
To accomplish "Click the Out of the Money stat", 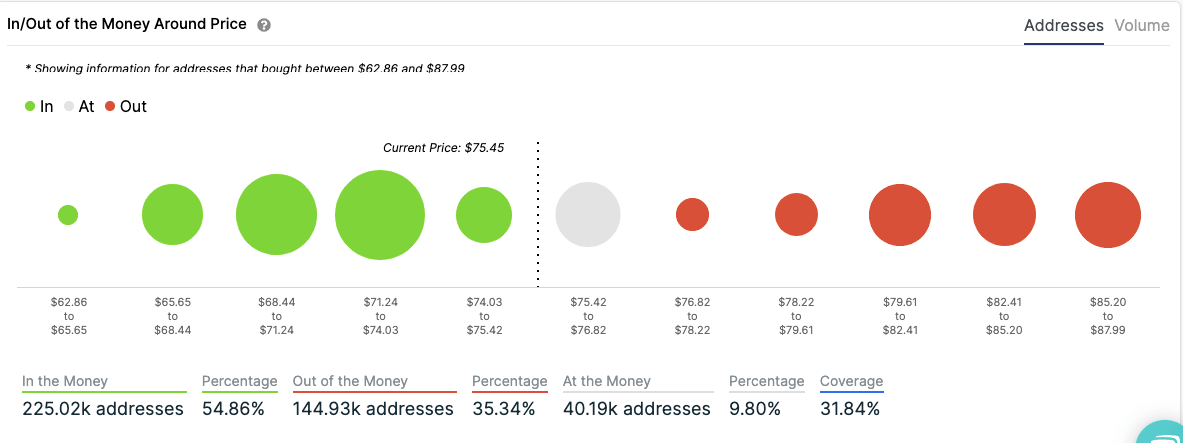I will [x=373, y=408].
